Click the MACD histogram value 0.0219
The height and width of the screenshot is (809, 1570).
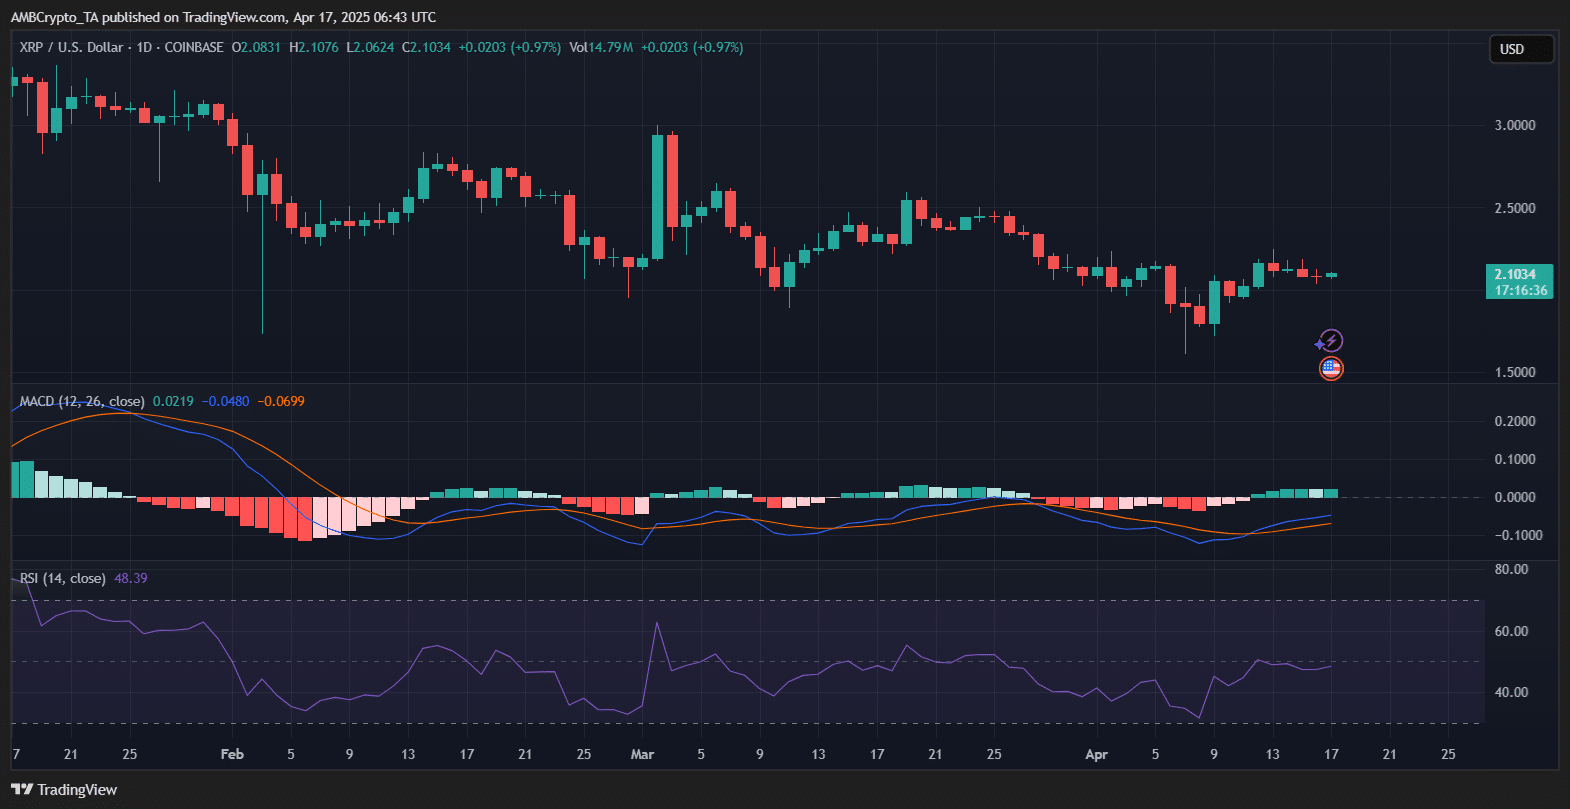[173, 401]
